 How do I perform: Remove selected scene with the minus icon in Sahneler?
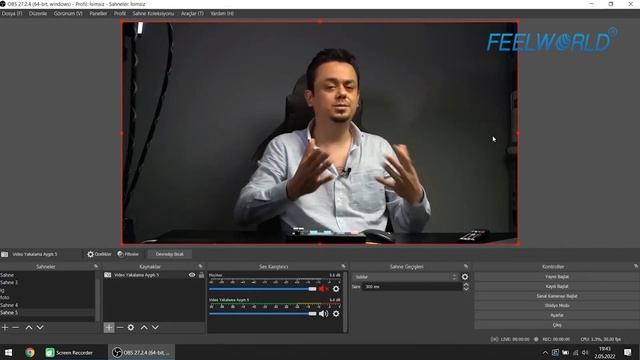[16, 327]
